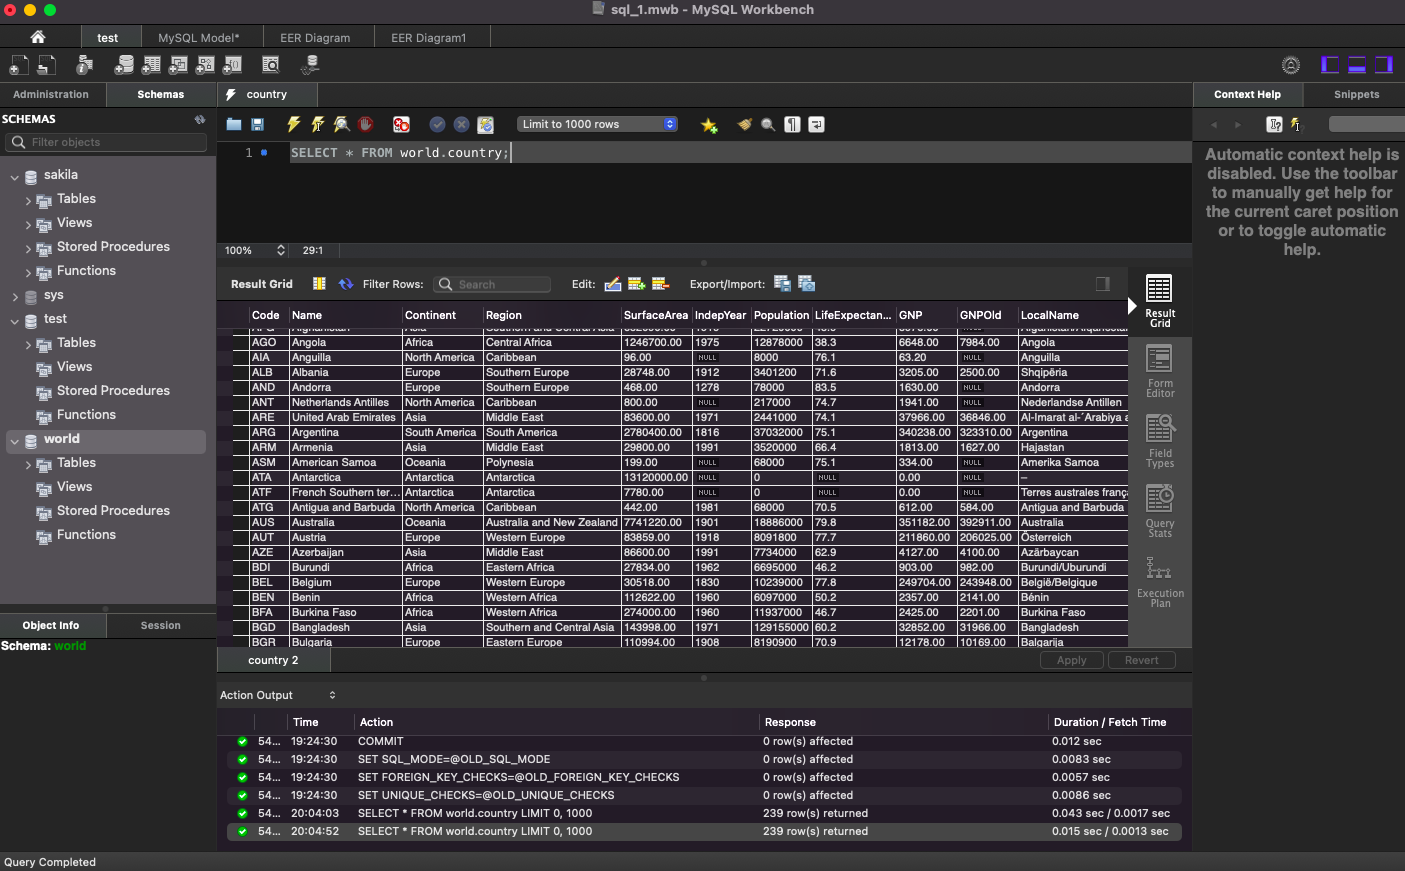Image resolution: width=1405 pixels, height=871 pixels.
Task: Expand Tables under sakila
Action: coord(28,201)
